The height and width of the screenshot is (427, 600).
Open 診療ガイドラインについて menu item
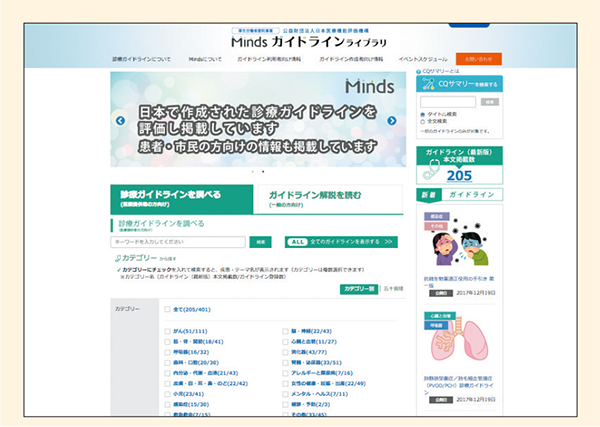[141, 59]
